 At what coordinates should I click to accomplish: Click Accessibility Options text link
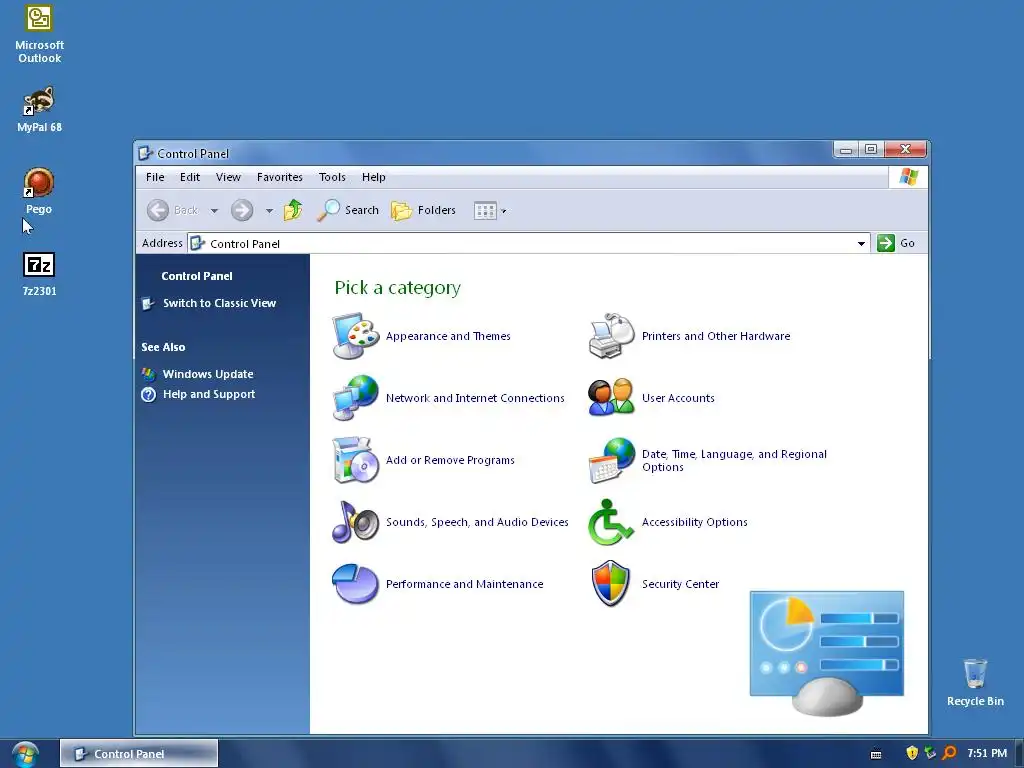[694, 522]
